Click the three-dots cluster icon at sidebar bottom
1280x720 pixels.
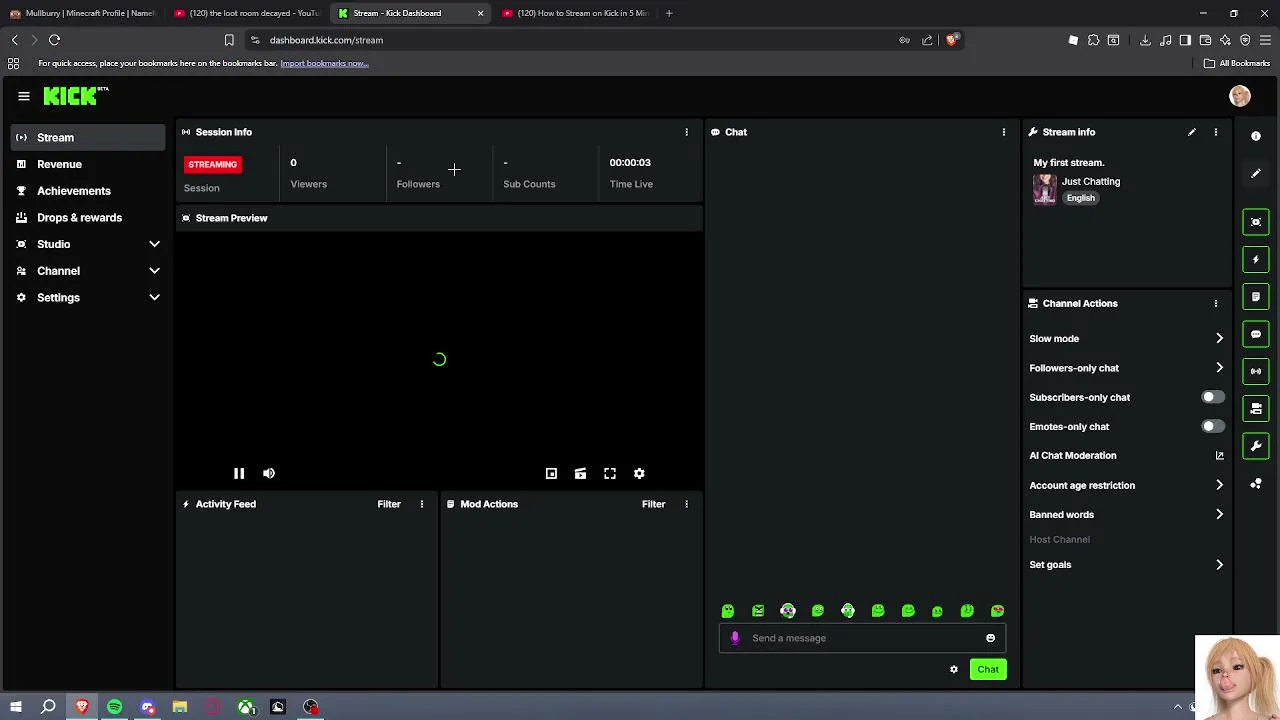[x=1256, y=484]
